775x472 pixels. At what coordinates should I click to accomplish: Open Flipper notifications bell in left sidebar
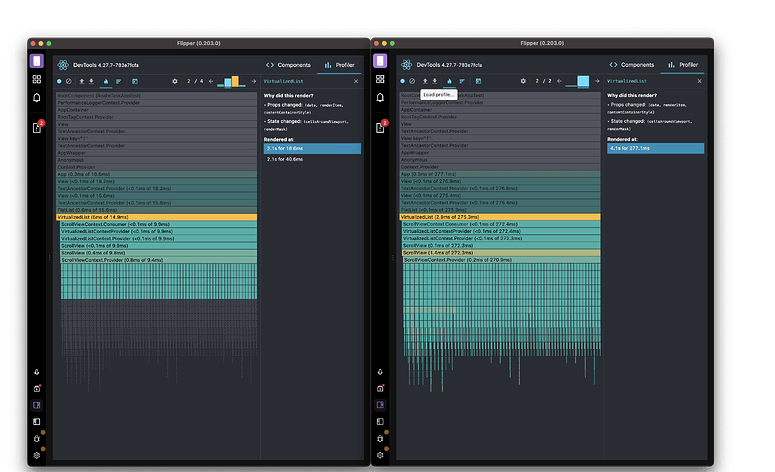(37, 97)
